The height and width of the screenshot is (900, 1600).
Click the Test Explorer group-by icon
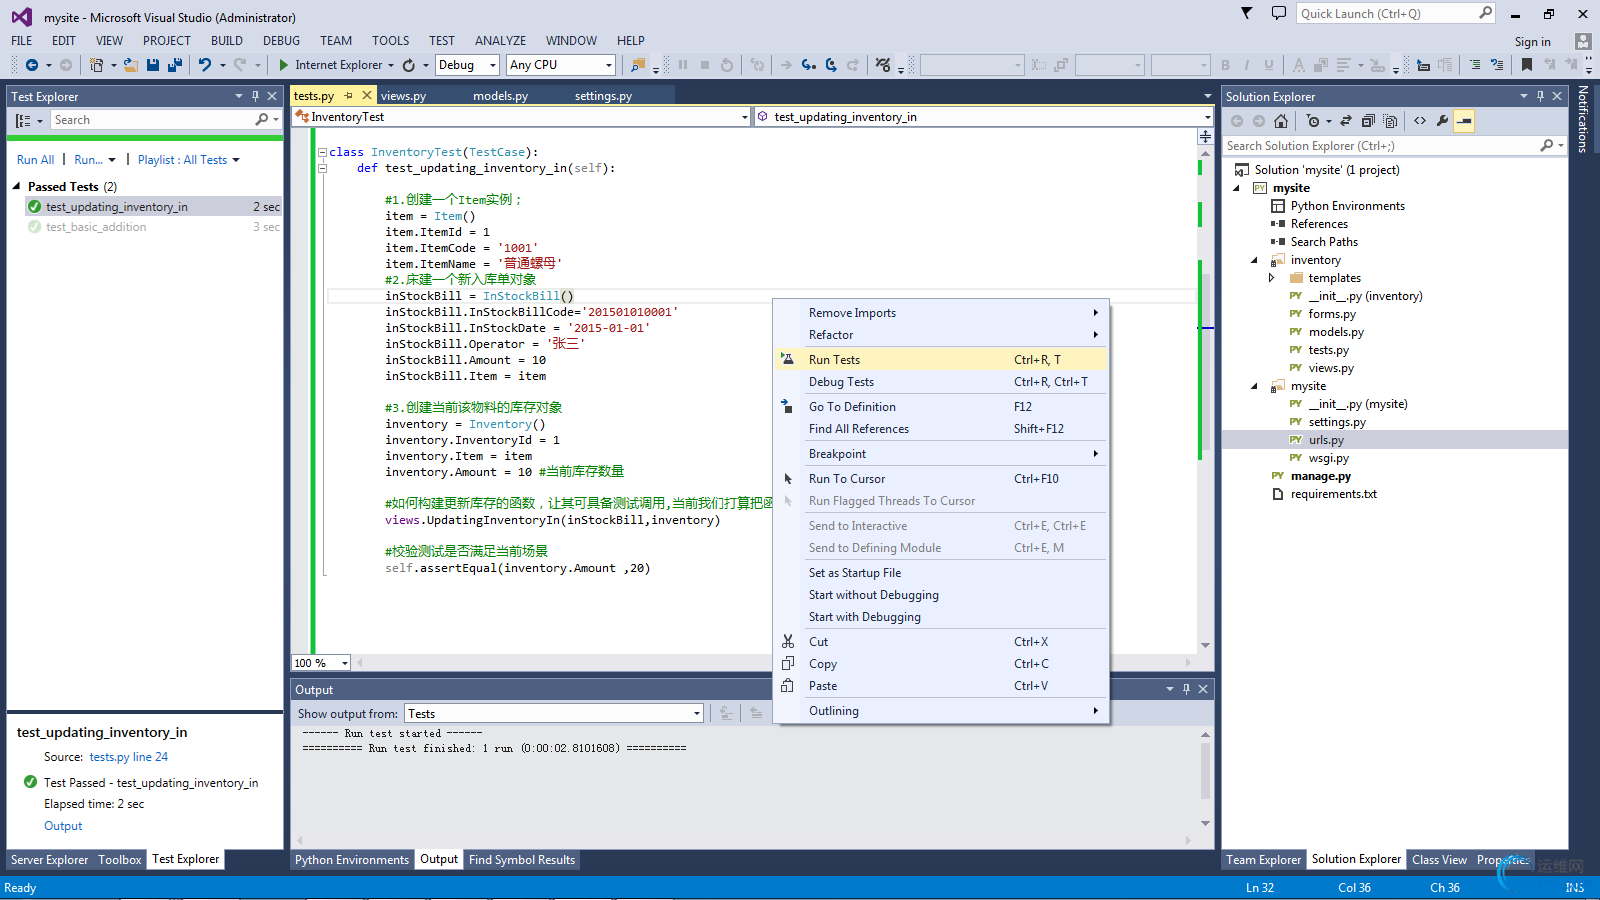[23, 120]
